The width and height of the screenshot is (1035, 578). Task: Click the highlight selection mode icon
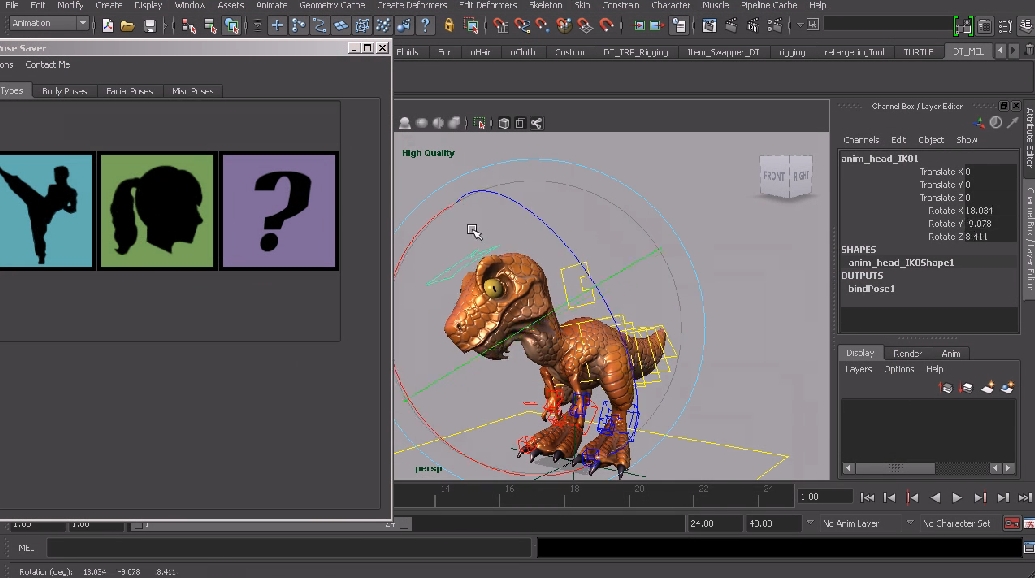[471, 26]
